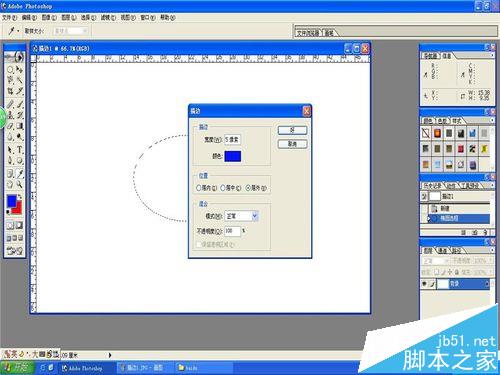The height and width of the screenshot is (375, 500).
Task: Switch to Quick Mask mode
Action: (x=19, y=225)
